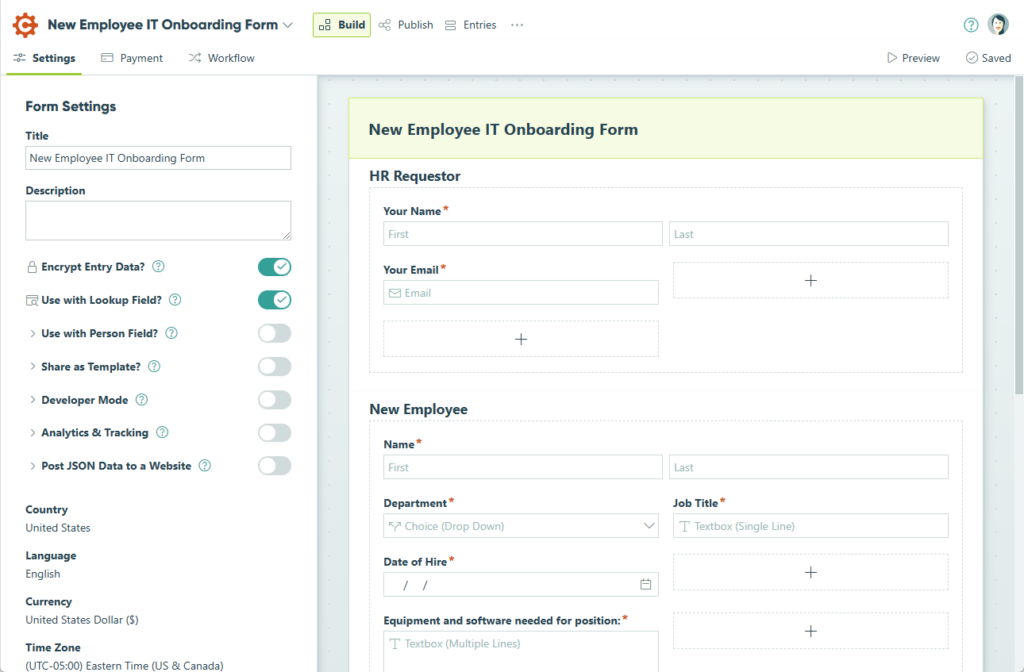The width and height of the screenshot is (1024, 672).
Task: Click the Preview button
Action: pyautogui.click(x=913, y=58)
